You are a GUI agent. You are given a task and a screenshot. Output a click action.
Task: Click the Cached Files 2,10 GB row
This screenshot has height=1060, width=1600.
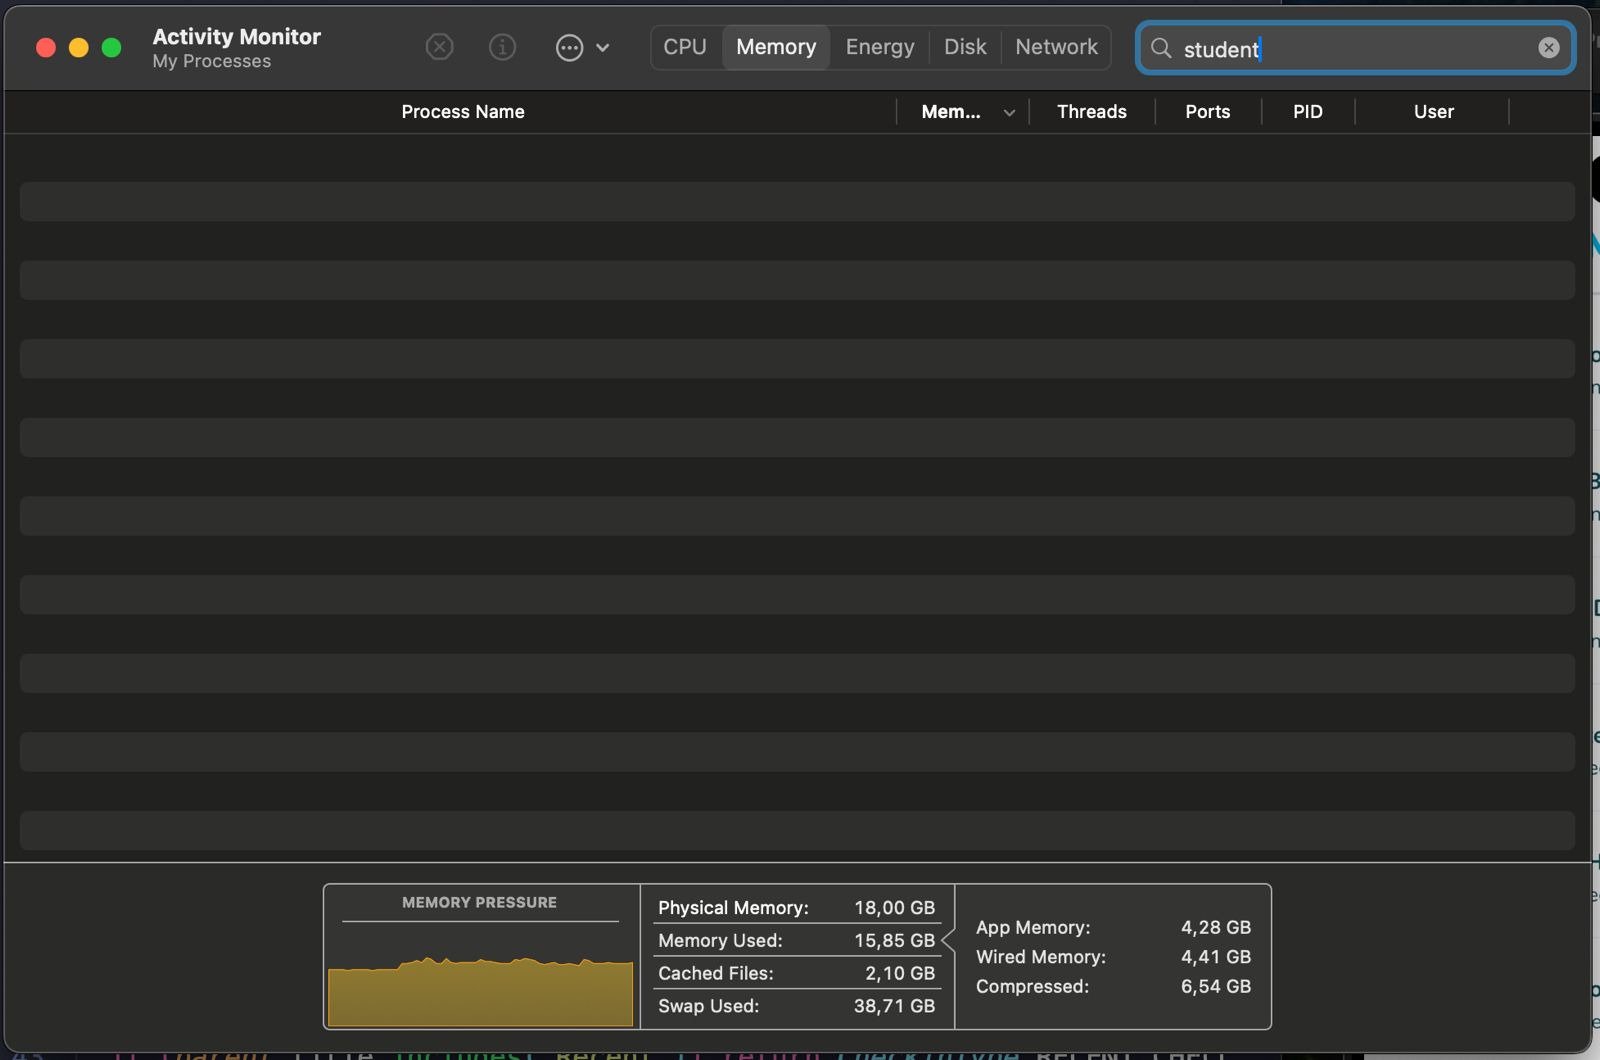point(797,973)
